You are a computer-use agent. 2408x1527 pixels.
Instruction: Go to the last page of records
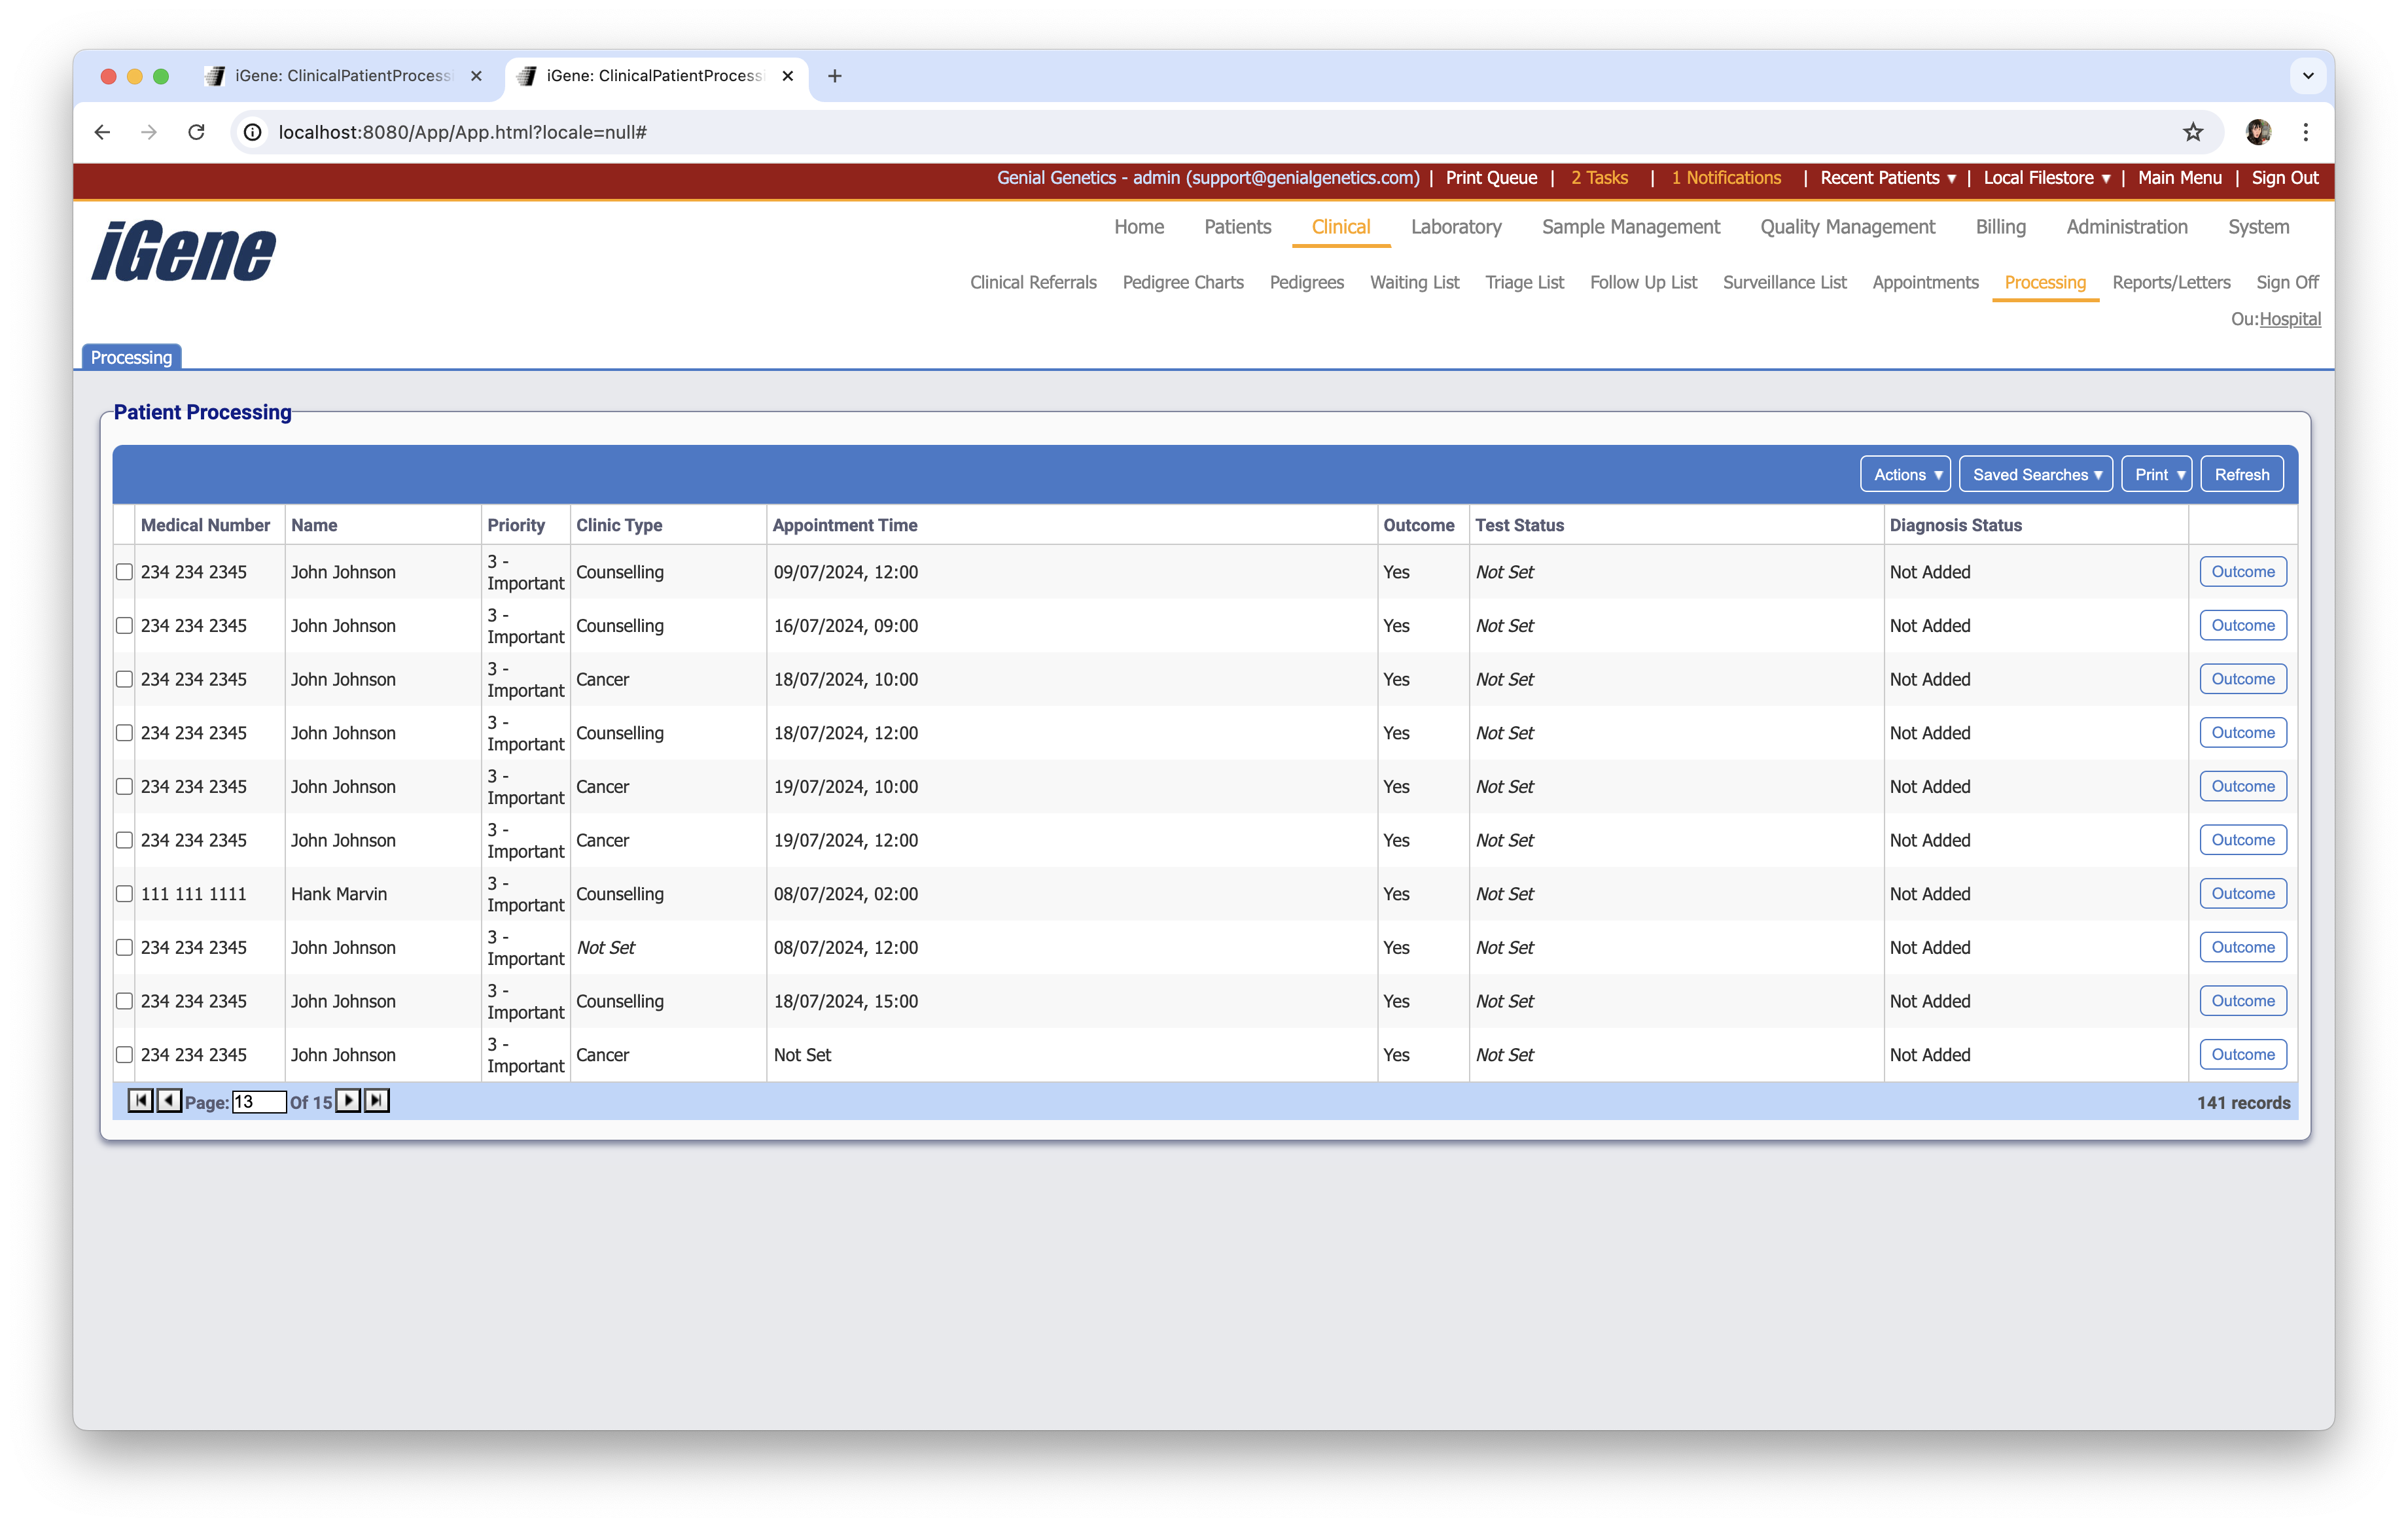(377, 1101)
